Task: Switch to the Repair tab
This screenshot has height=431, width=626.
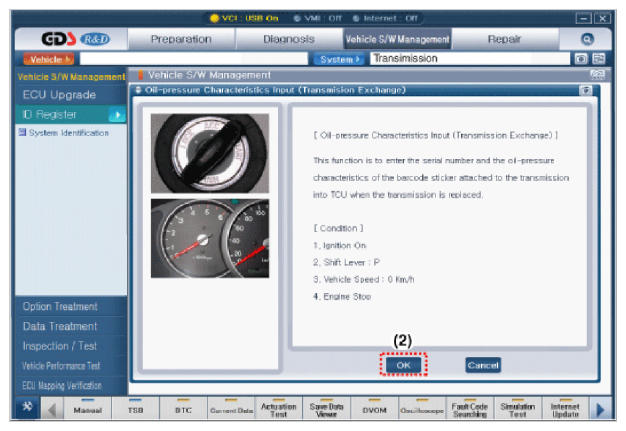Action: coord(504,39)
